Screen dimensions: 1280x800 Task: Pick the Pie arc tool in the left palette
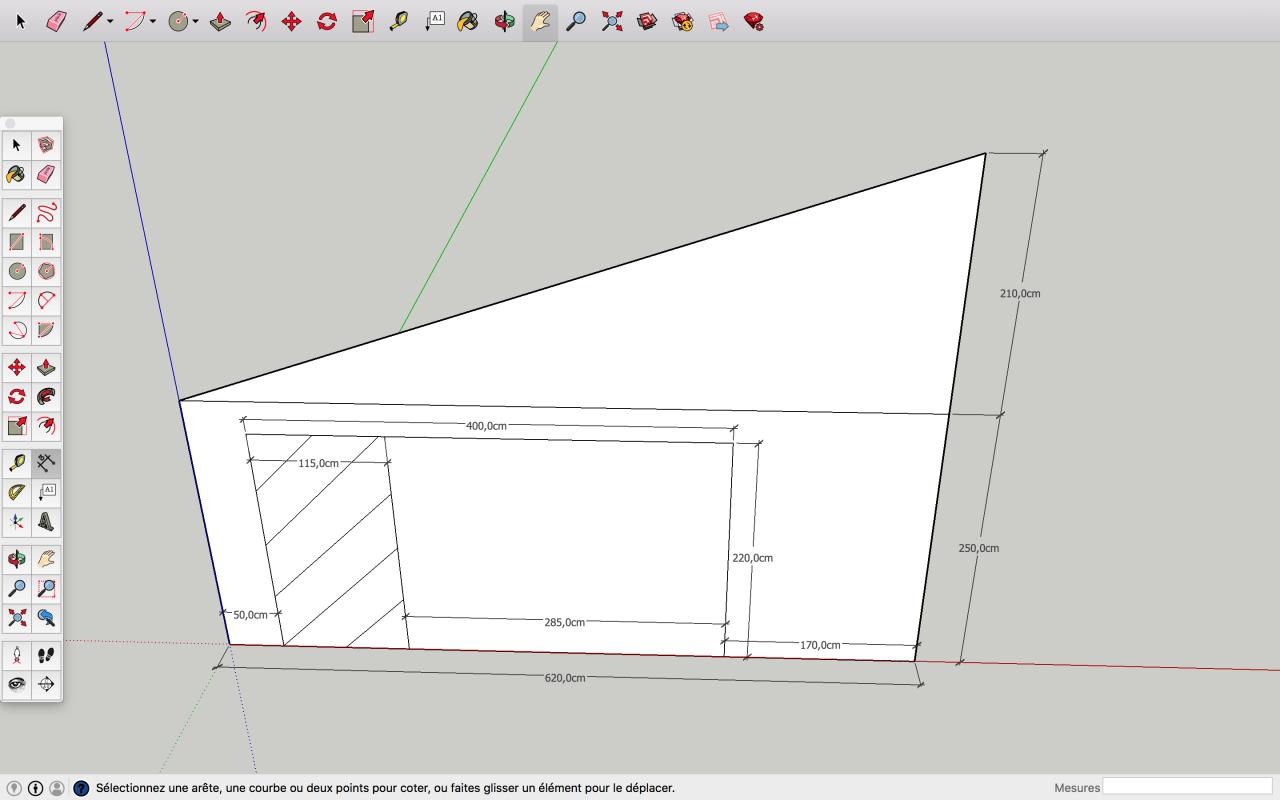tap(46, 330)
